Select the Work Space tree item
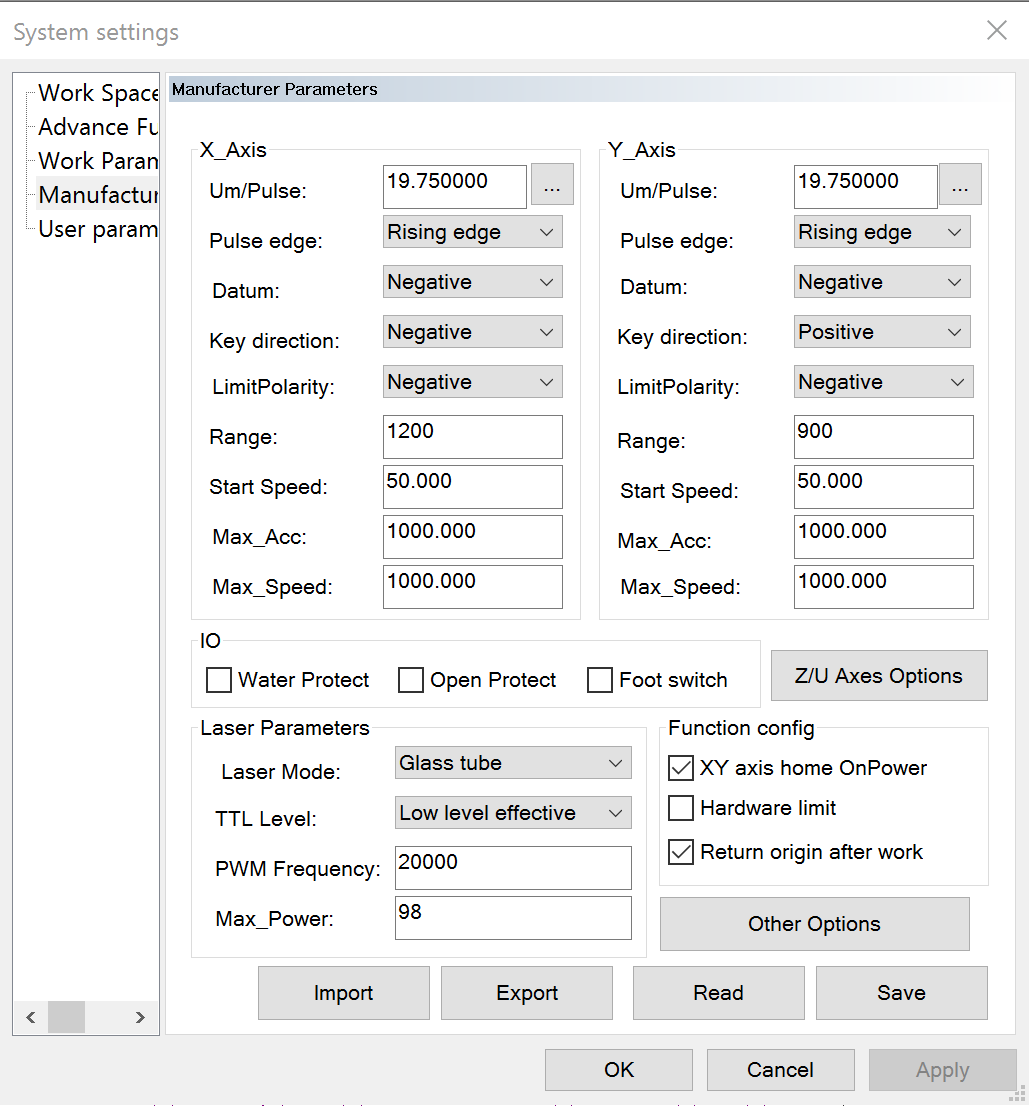1029x1106 pixels. pyautogui.click(x=97, y=94)
